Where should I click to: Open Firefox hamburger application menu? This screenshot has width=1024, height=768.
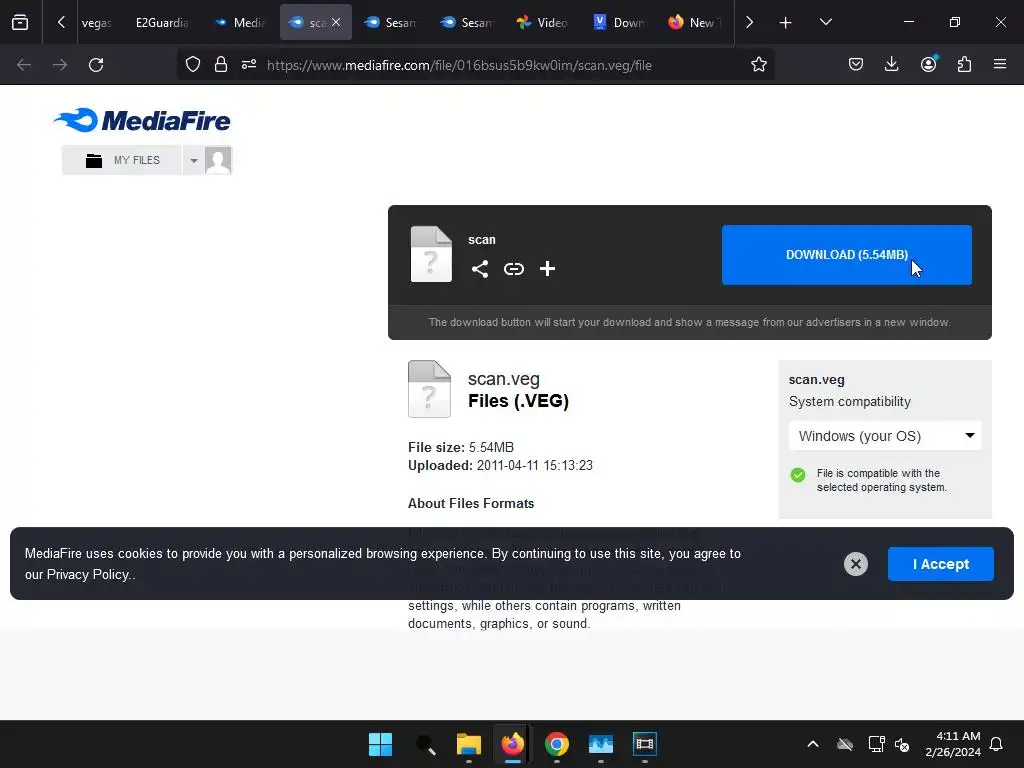pos(1000,64)
